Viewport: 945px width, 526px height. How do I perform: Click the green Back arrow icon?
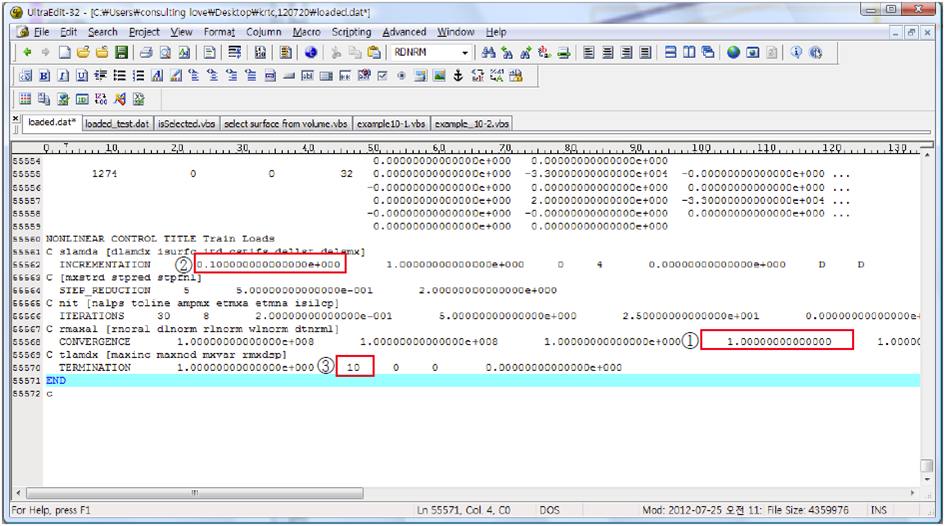pos(26,53)
